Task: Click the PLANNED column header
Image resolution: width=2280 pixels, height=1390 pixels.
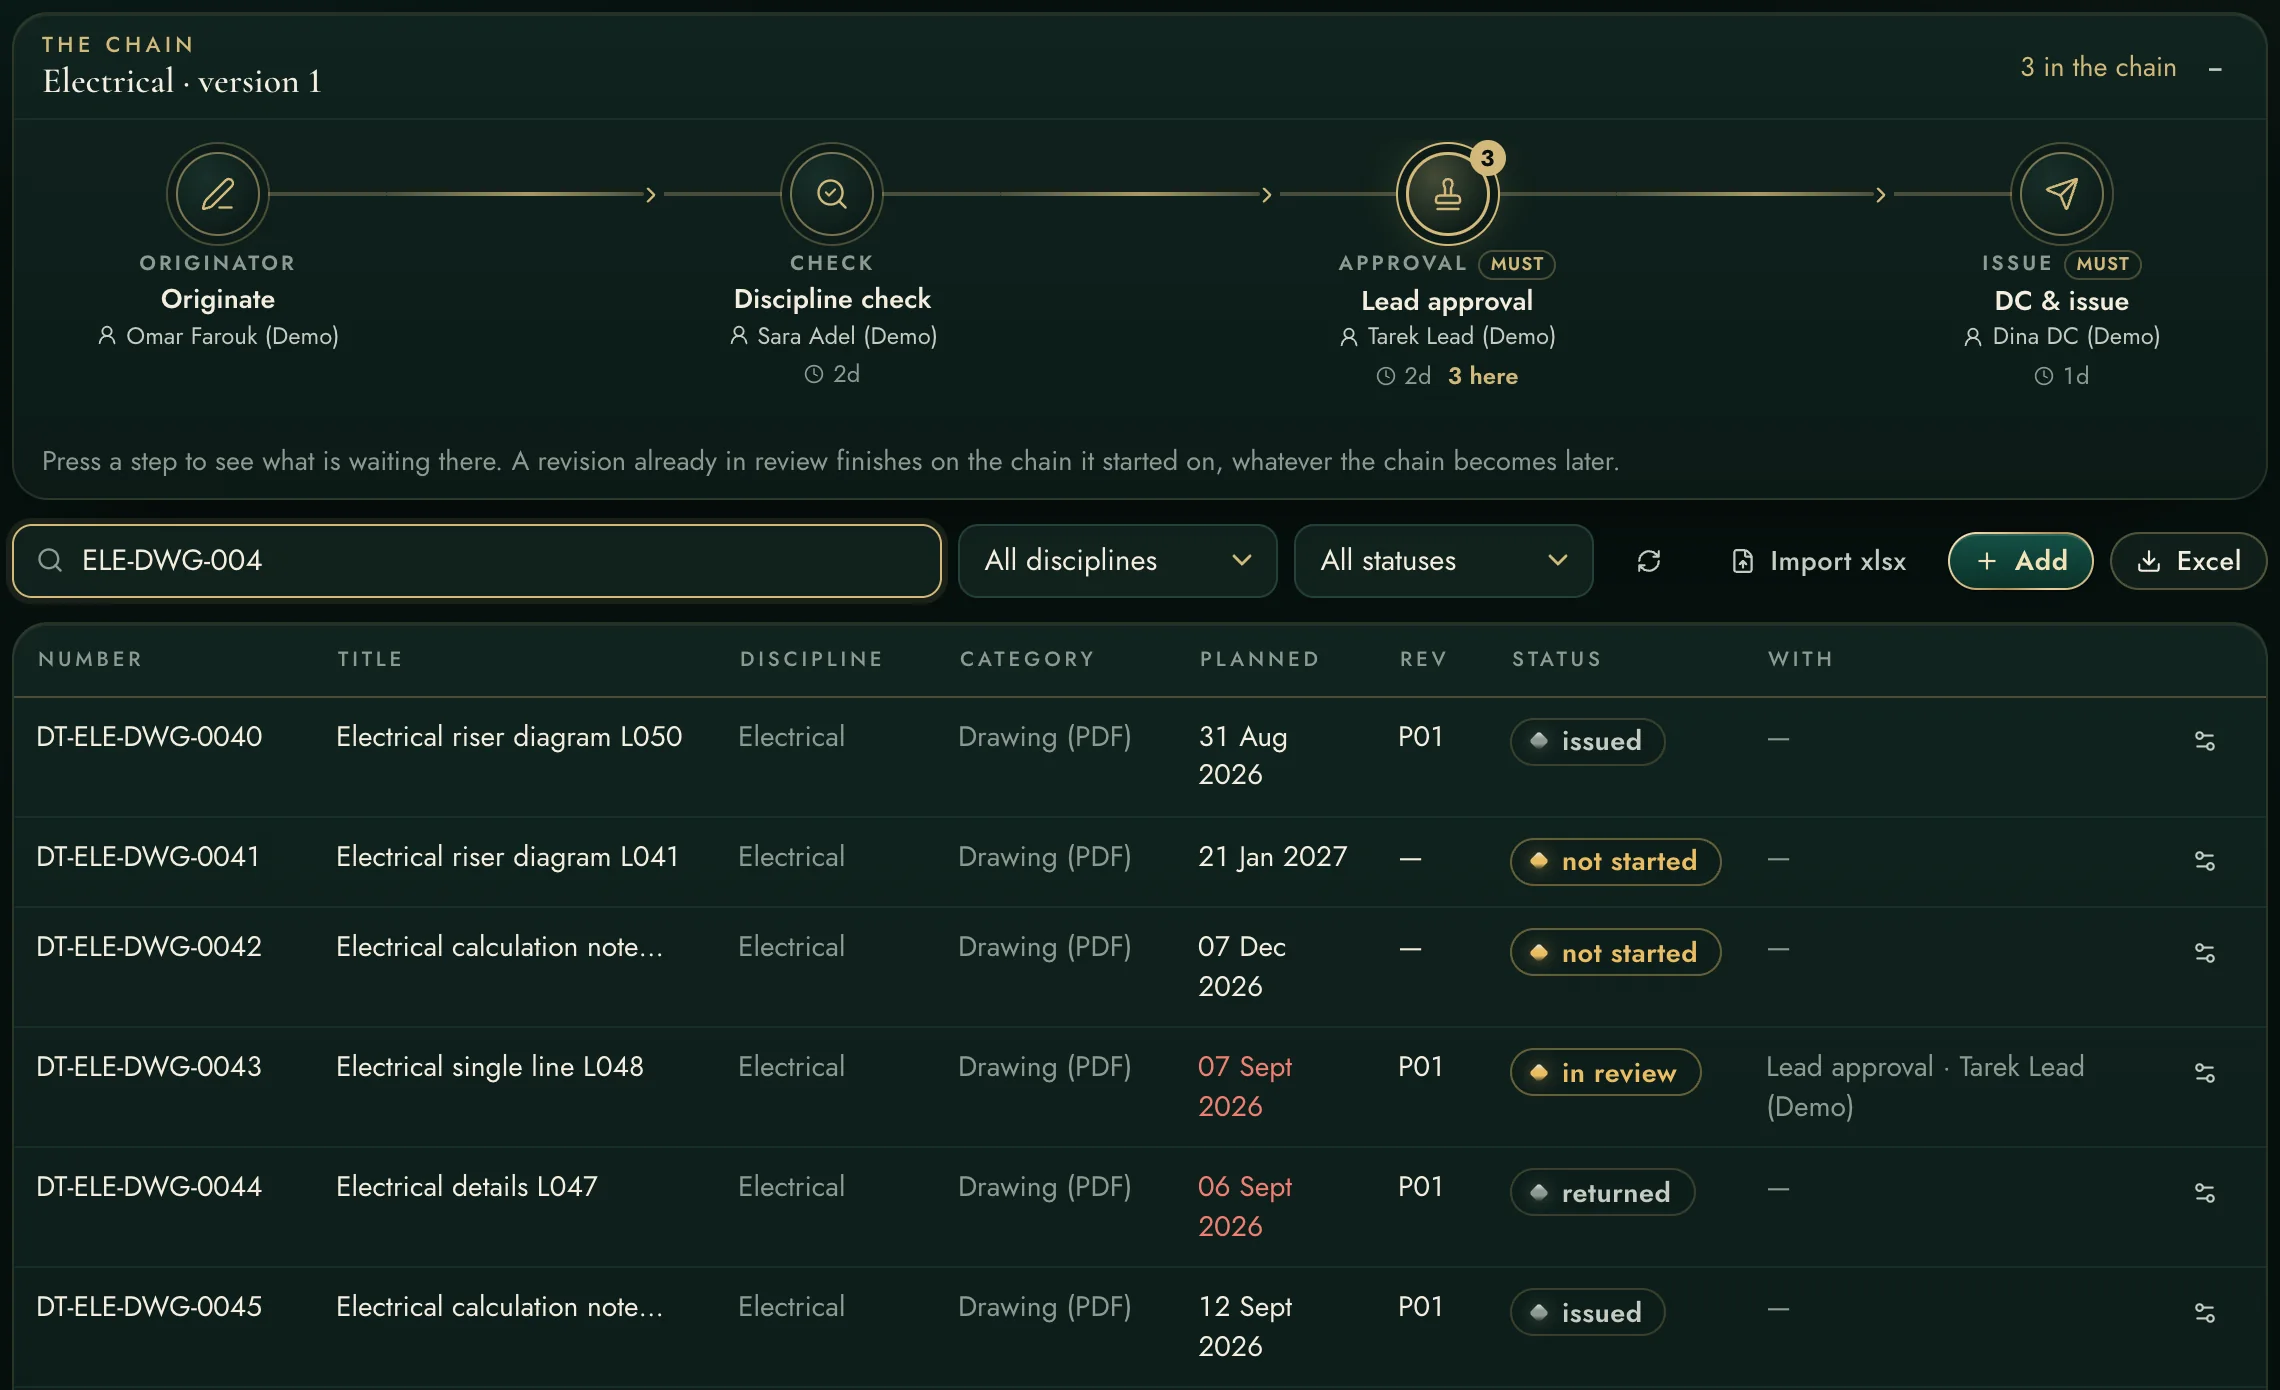Action: coord(1259,659)
